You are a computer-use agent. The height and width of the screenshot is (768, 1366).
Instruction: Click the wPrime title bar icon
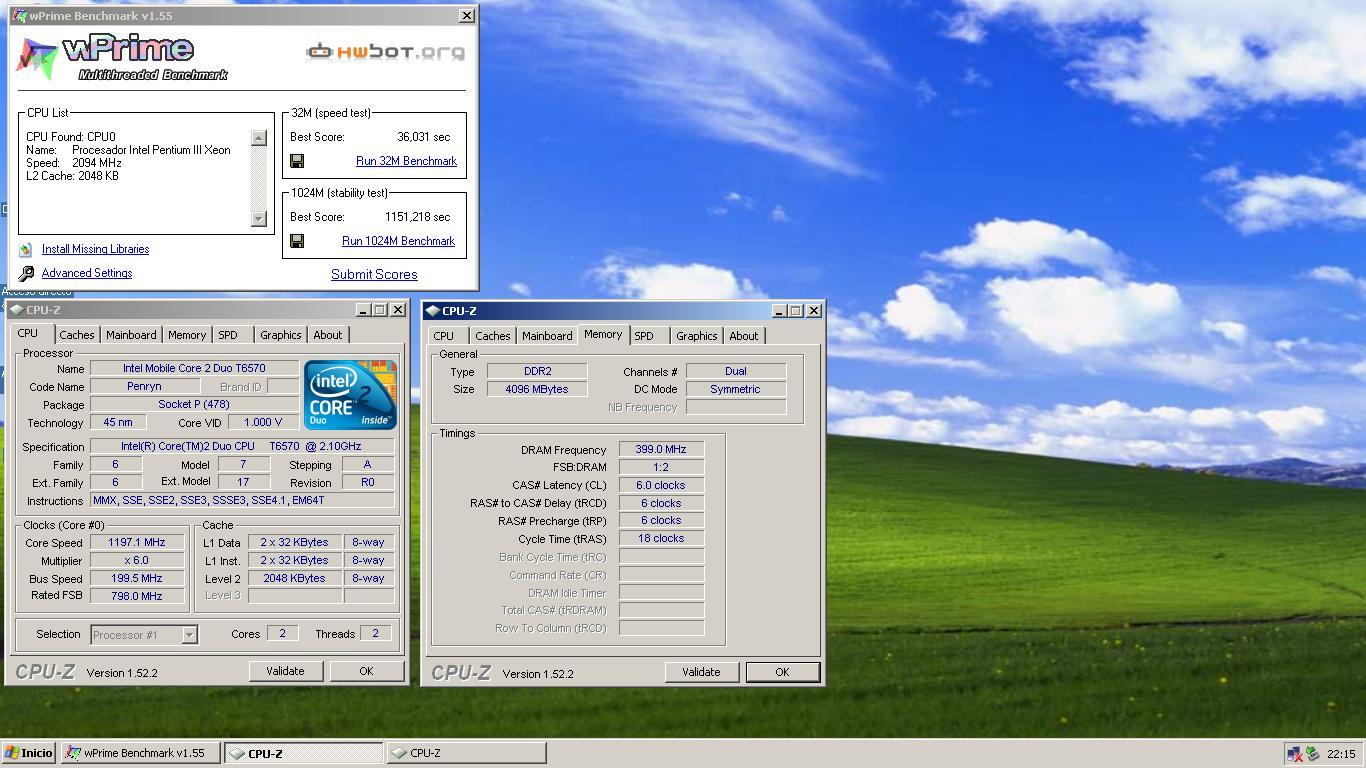click(x=20, y=16)
